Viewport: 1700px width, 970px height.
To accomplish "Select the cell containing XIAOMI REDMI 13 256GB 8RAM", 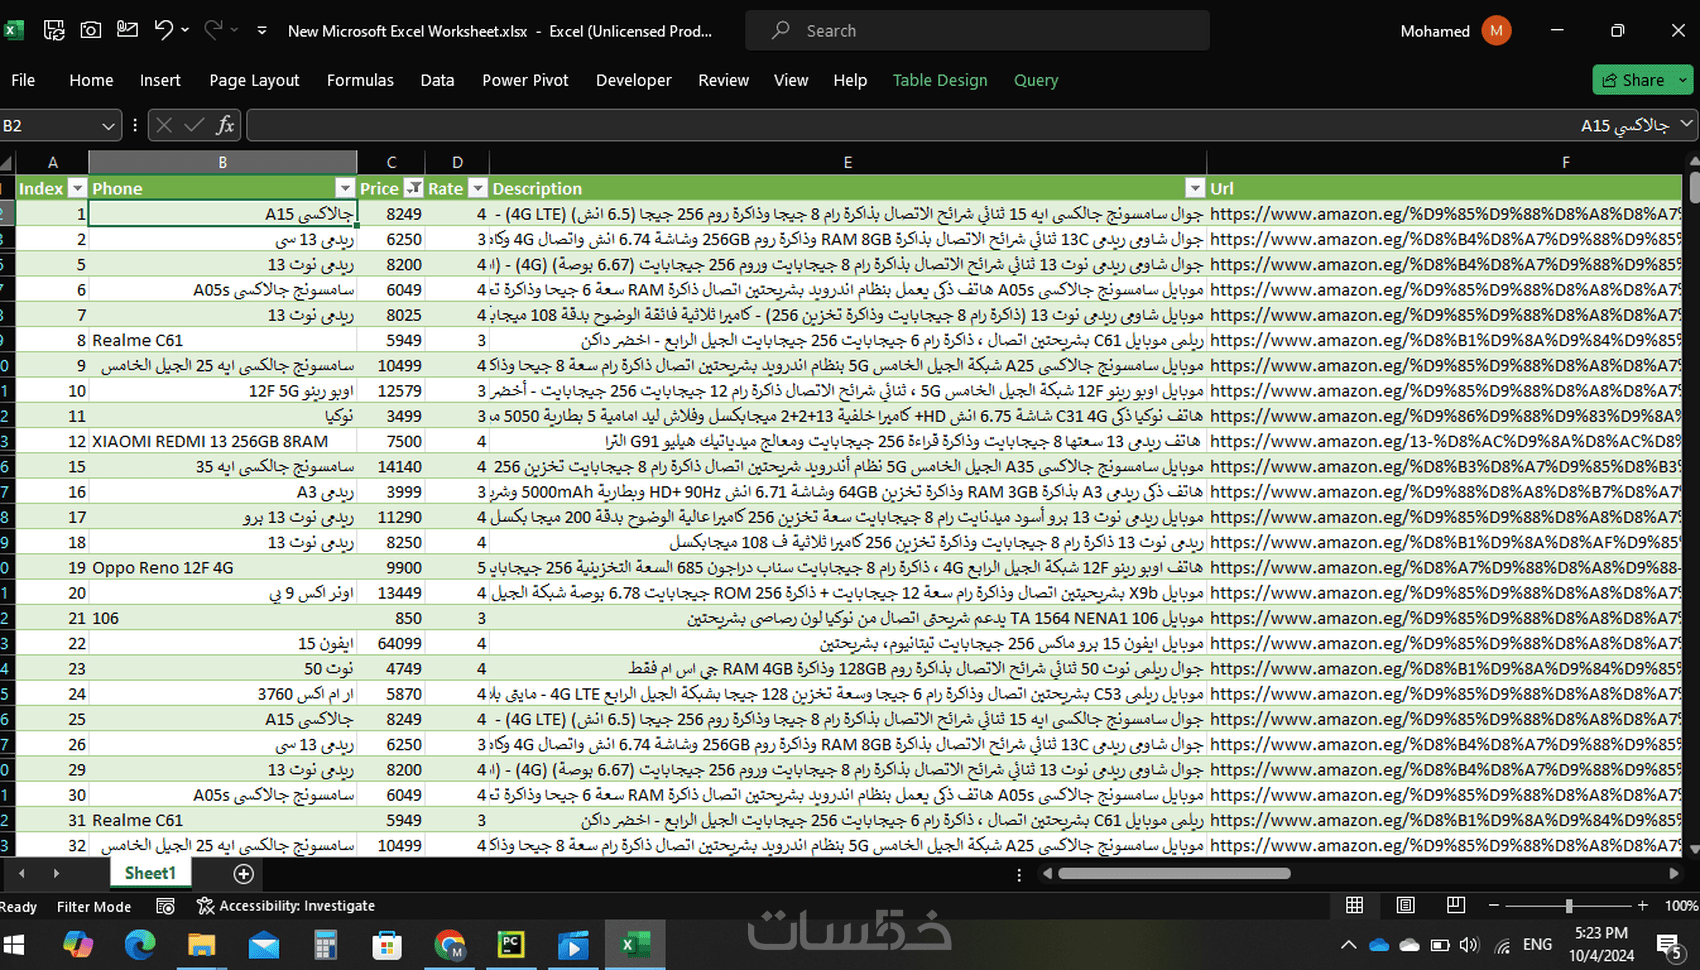I will [x=222, y=441].
